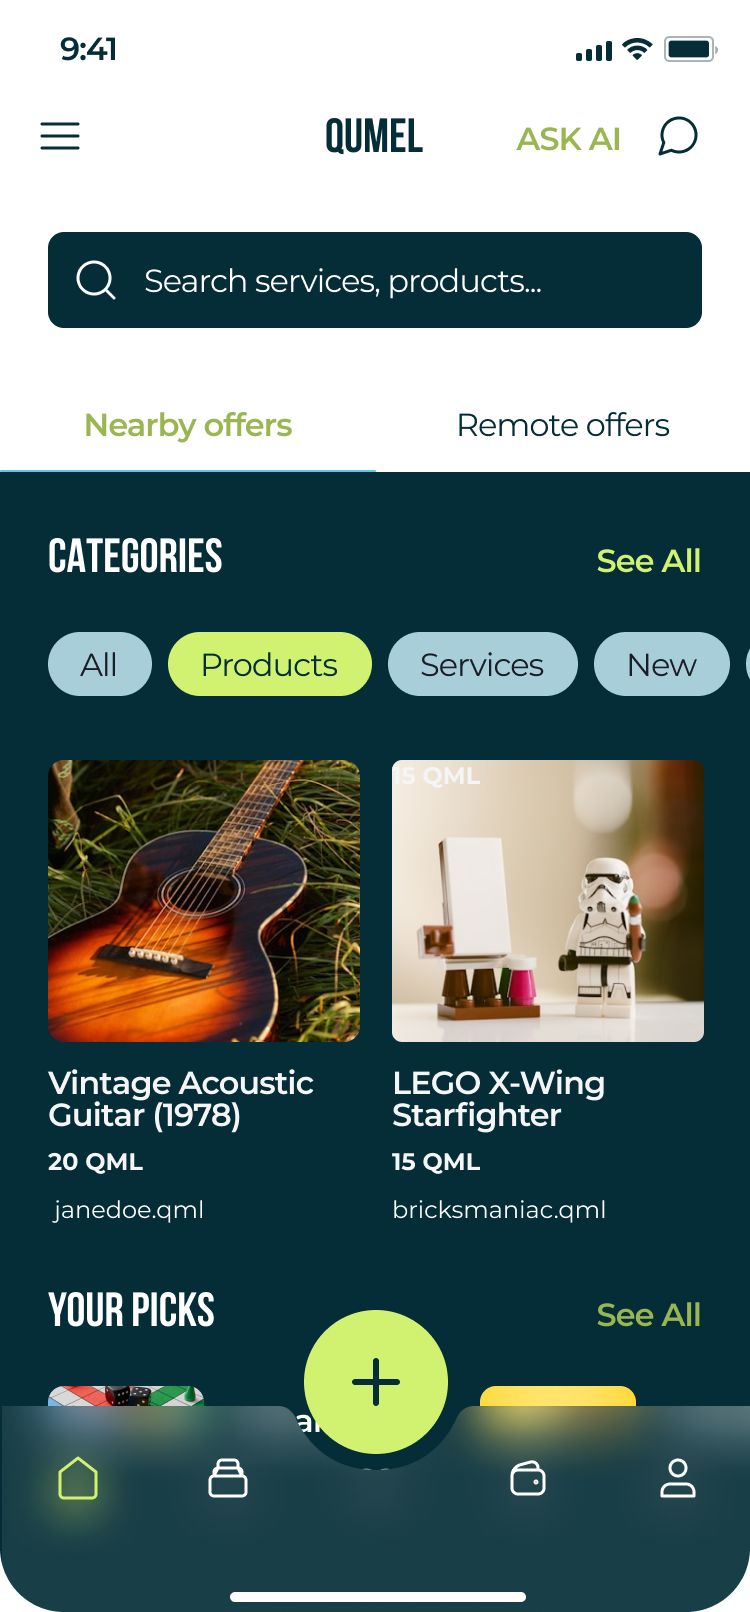Click ASK AI link
Image resolution: width=750 pixels, height=1612 pixels.
568,139
